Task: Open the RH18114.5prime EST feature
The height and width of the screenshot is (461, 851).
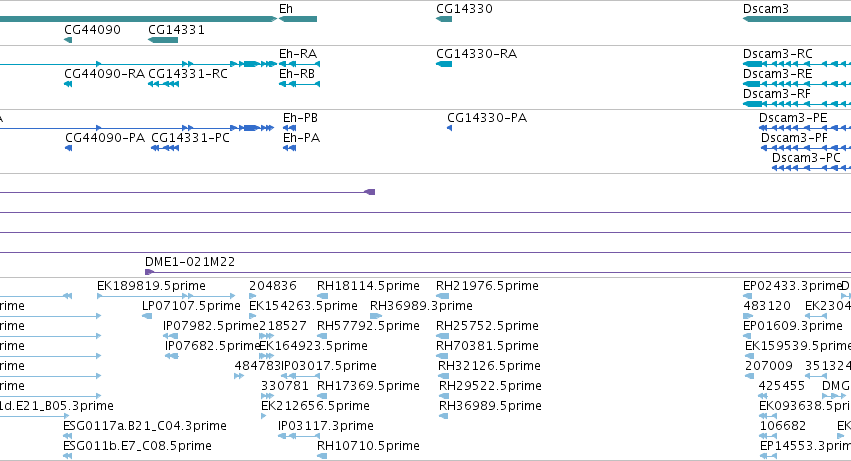Action: pos(322,296)
